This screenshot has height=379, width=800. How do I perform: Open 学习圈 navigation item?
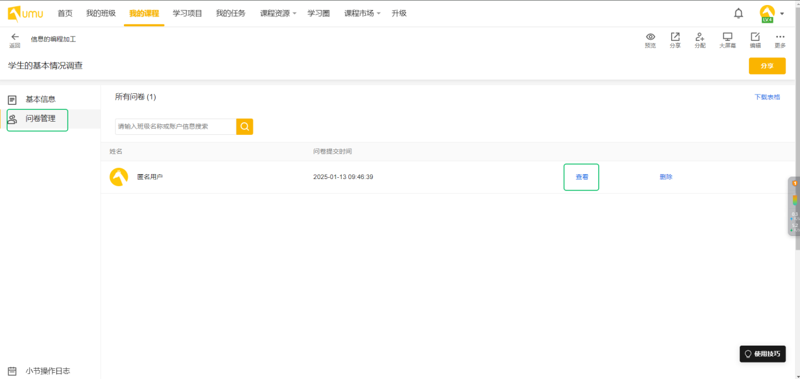point(318,14)
